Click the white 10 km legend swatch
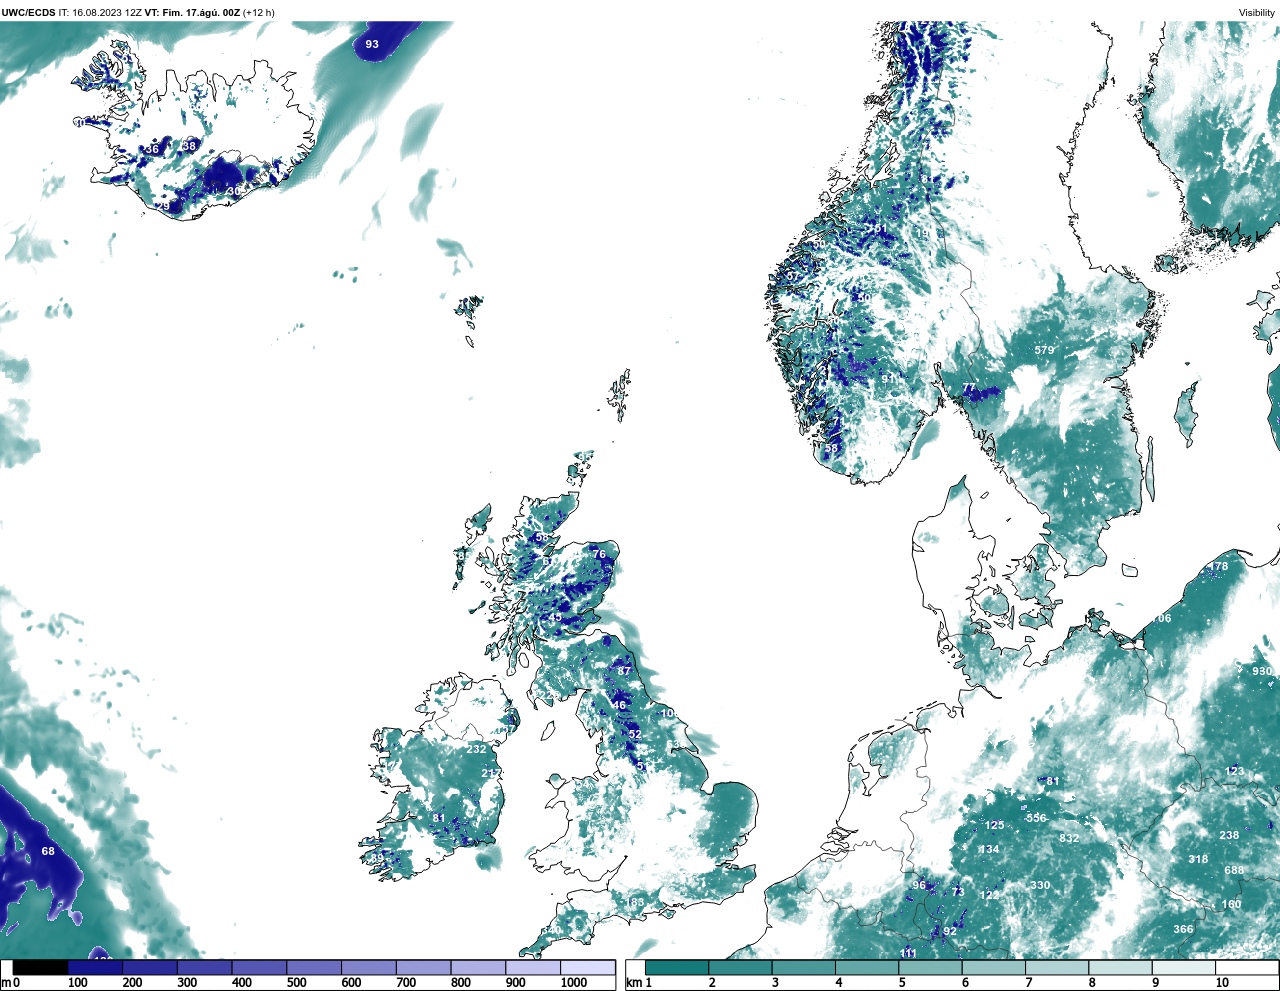The height and width of the screenshot is (991, 1280). 1246,968
